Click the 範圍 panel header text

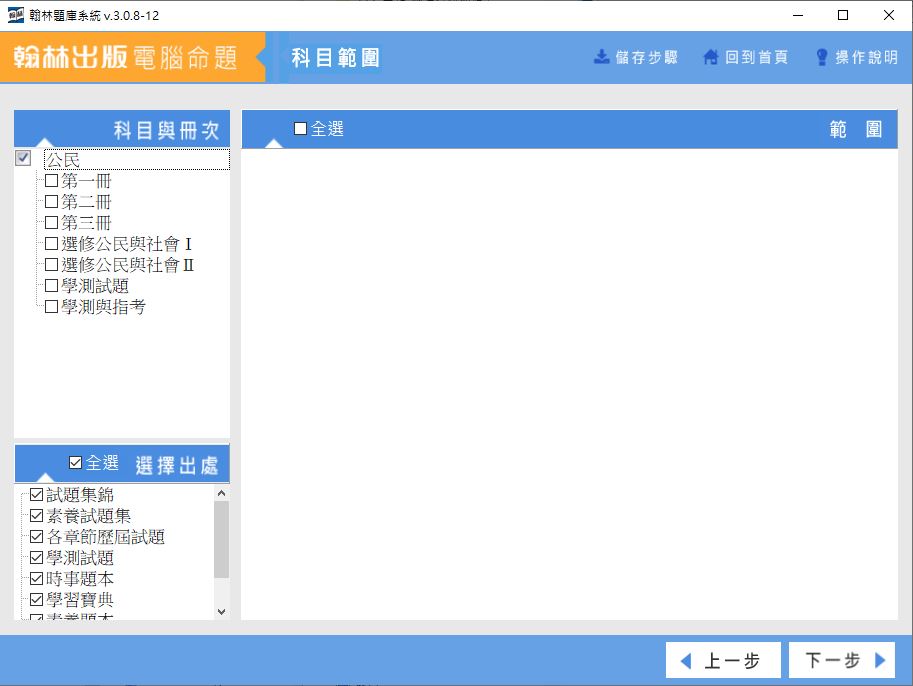(x=856, y=129)
